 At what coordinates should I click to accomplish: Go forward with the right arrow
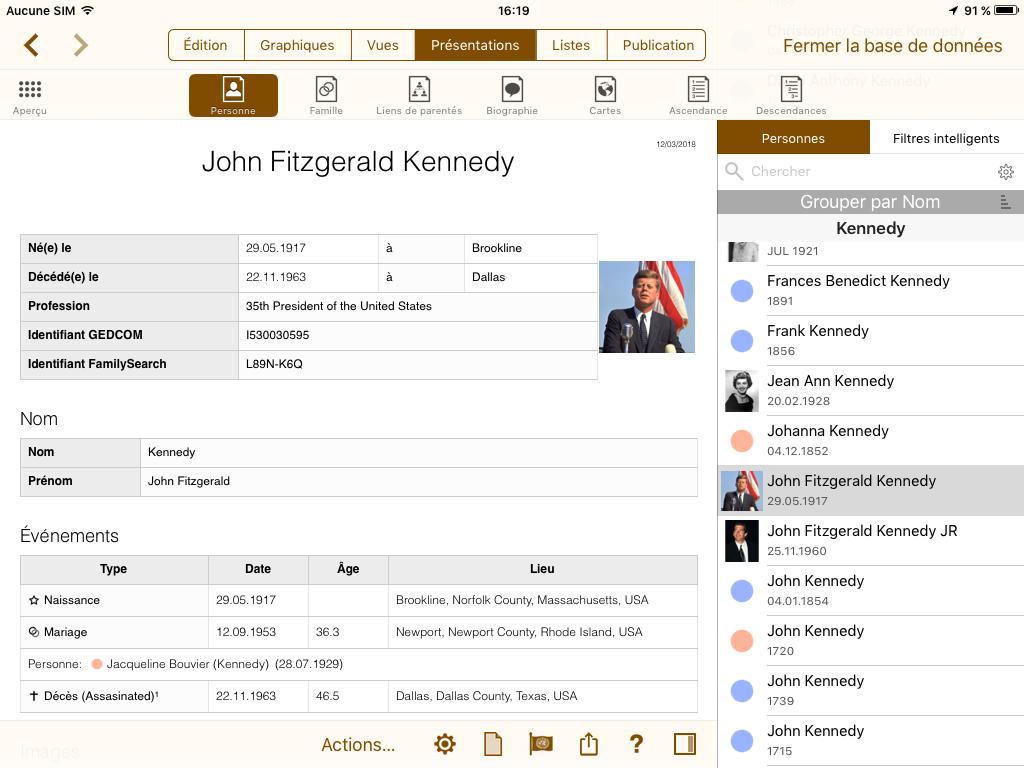pos(80,45)
